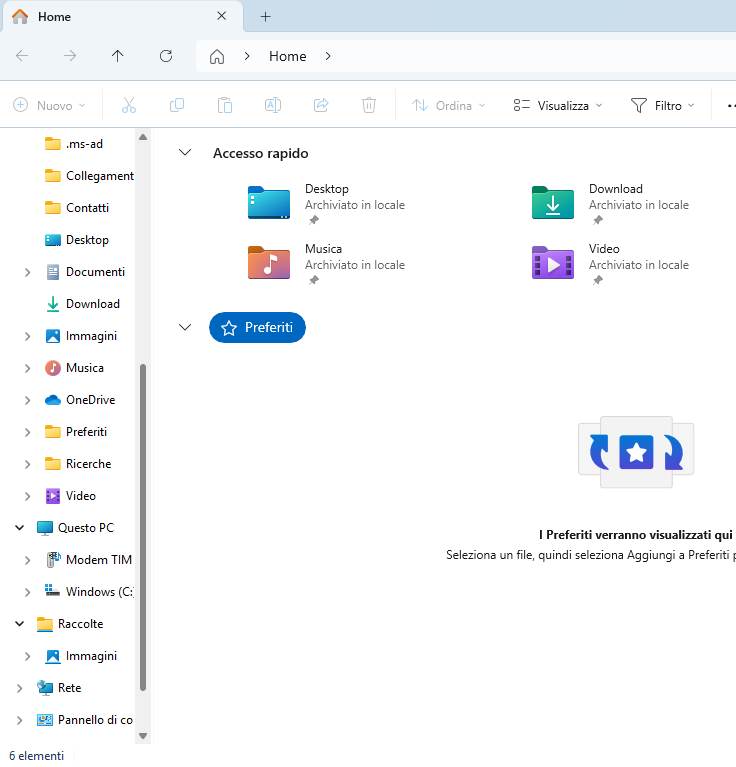Expand the OneDrive tree node

pyautogui.click(x=27, y=401)
